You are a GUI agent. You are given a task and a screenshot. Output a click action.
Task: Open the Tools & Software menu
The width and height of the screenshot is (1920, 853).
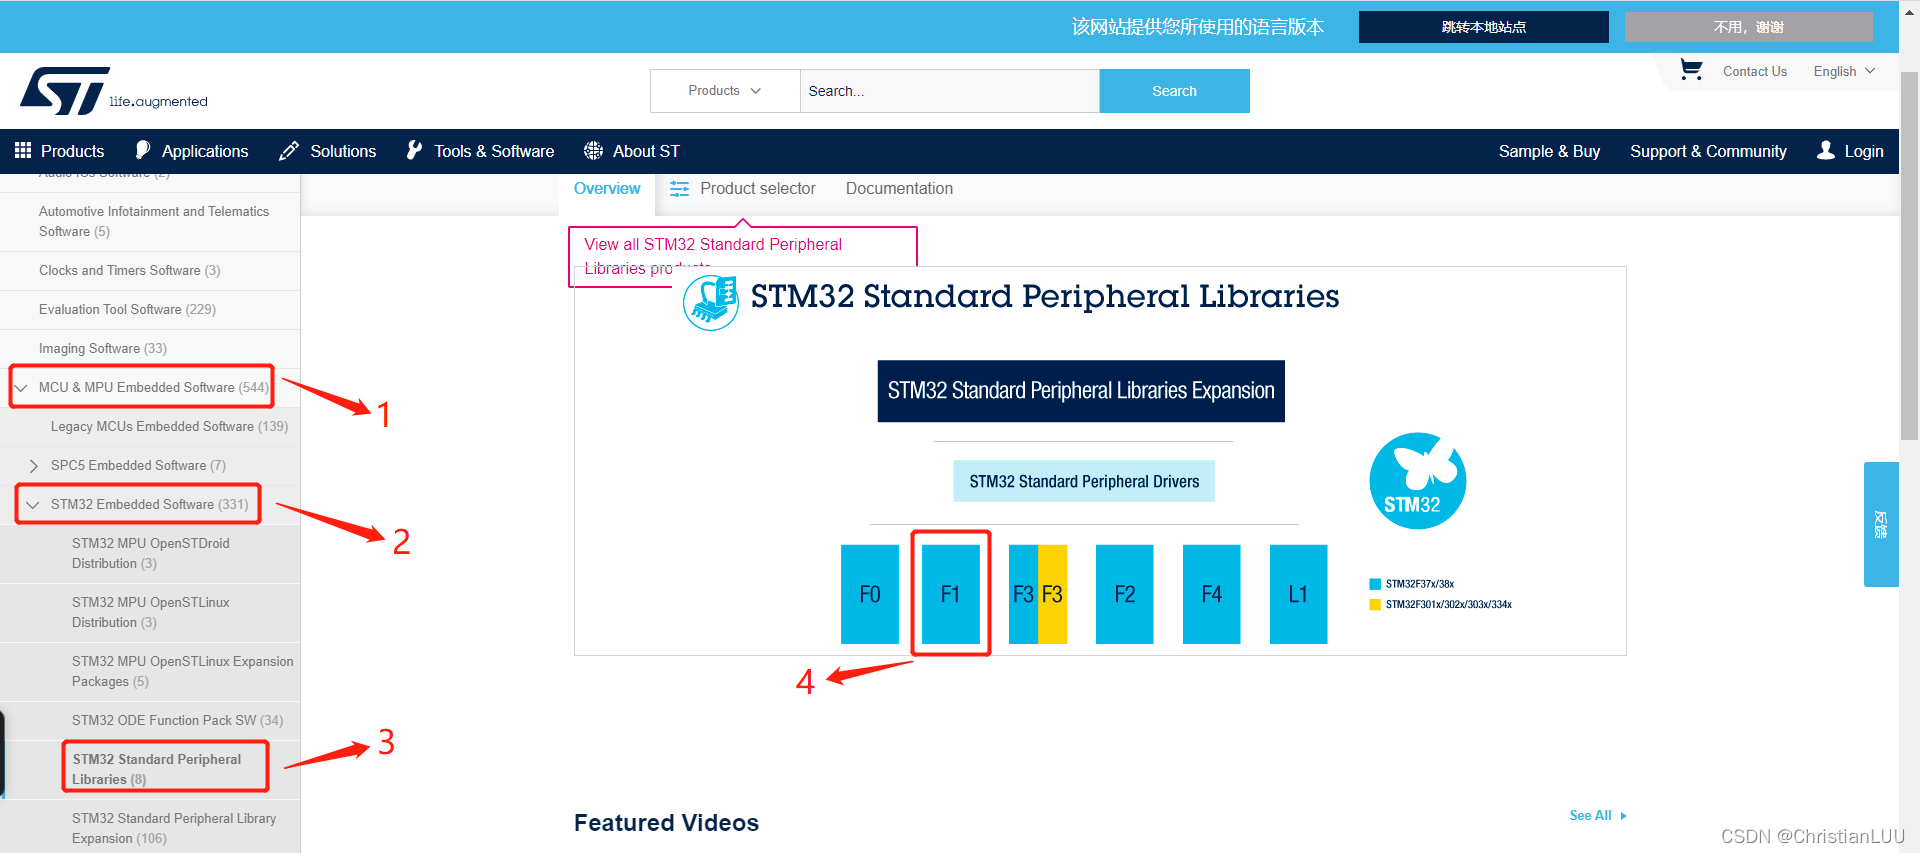[x=480, y=151]
